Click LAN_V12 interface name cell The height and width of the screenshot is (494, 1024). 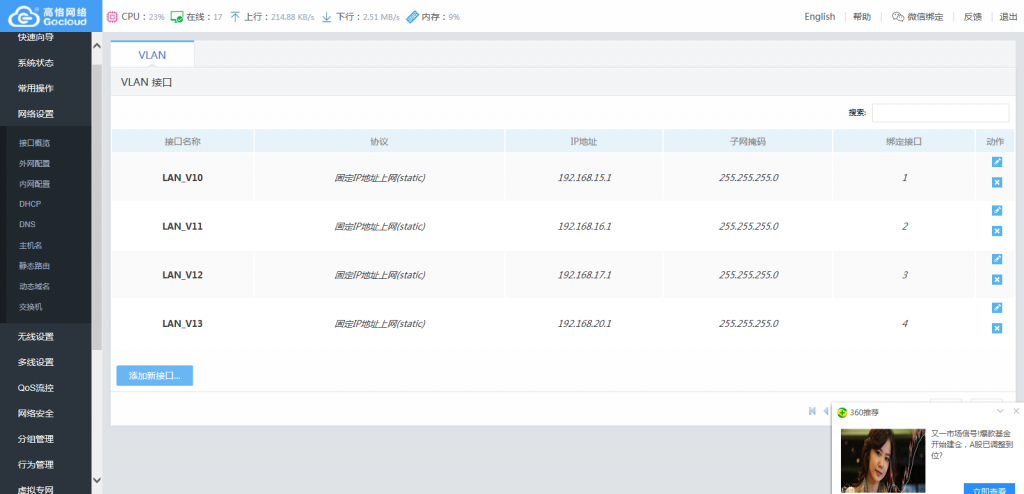(x=183, y=275)
